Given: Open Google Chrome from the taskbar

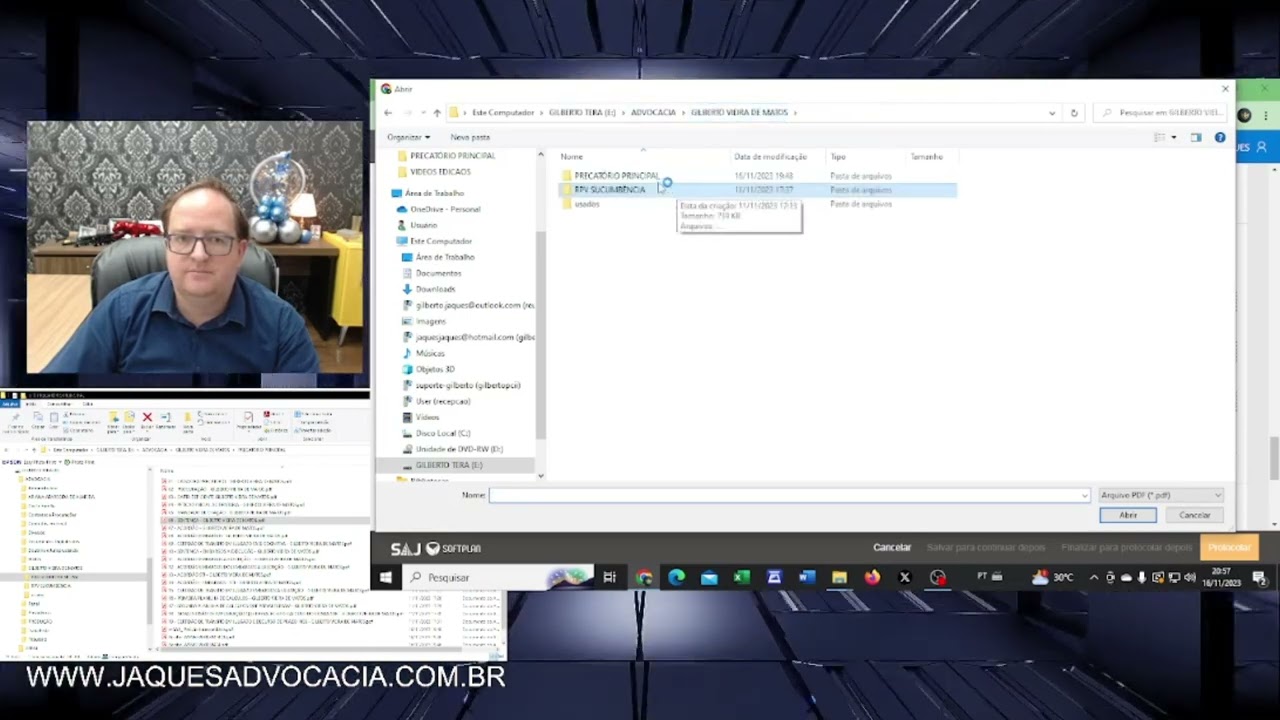Looking at the screenshot, I should tap(644, 577).
